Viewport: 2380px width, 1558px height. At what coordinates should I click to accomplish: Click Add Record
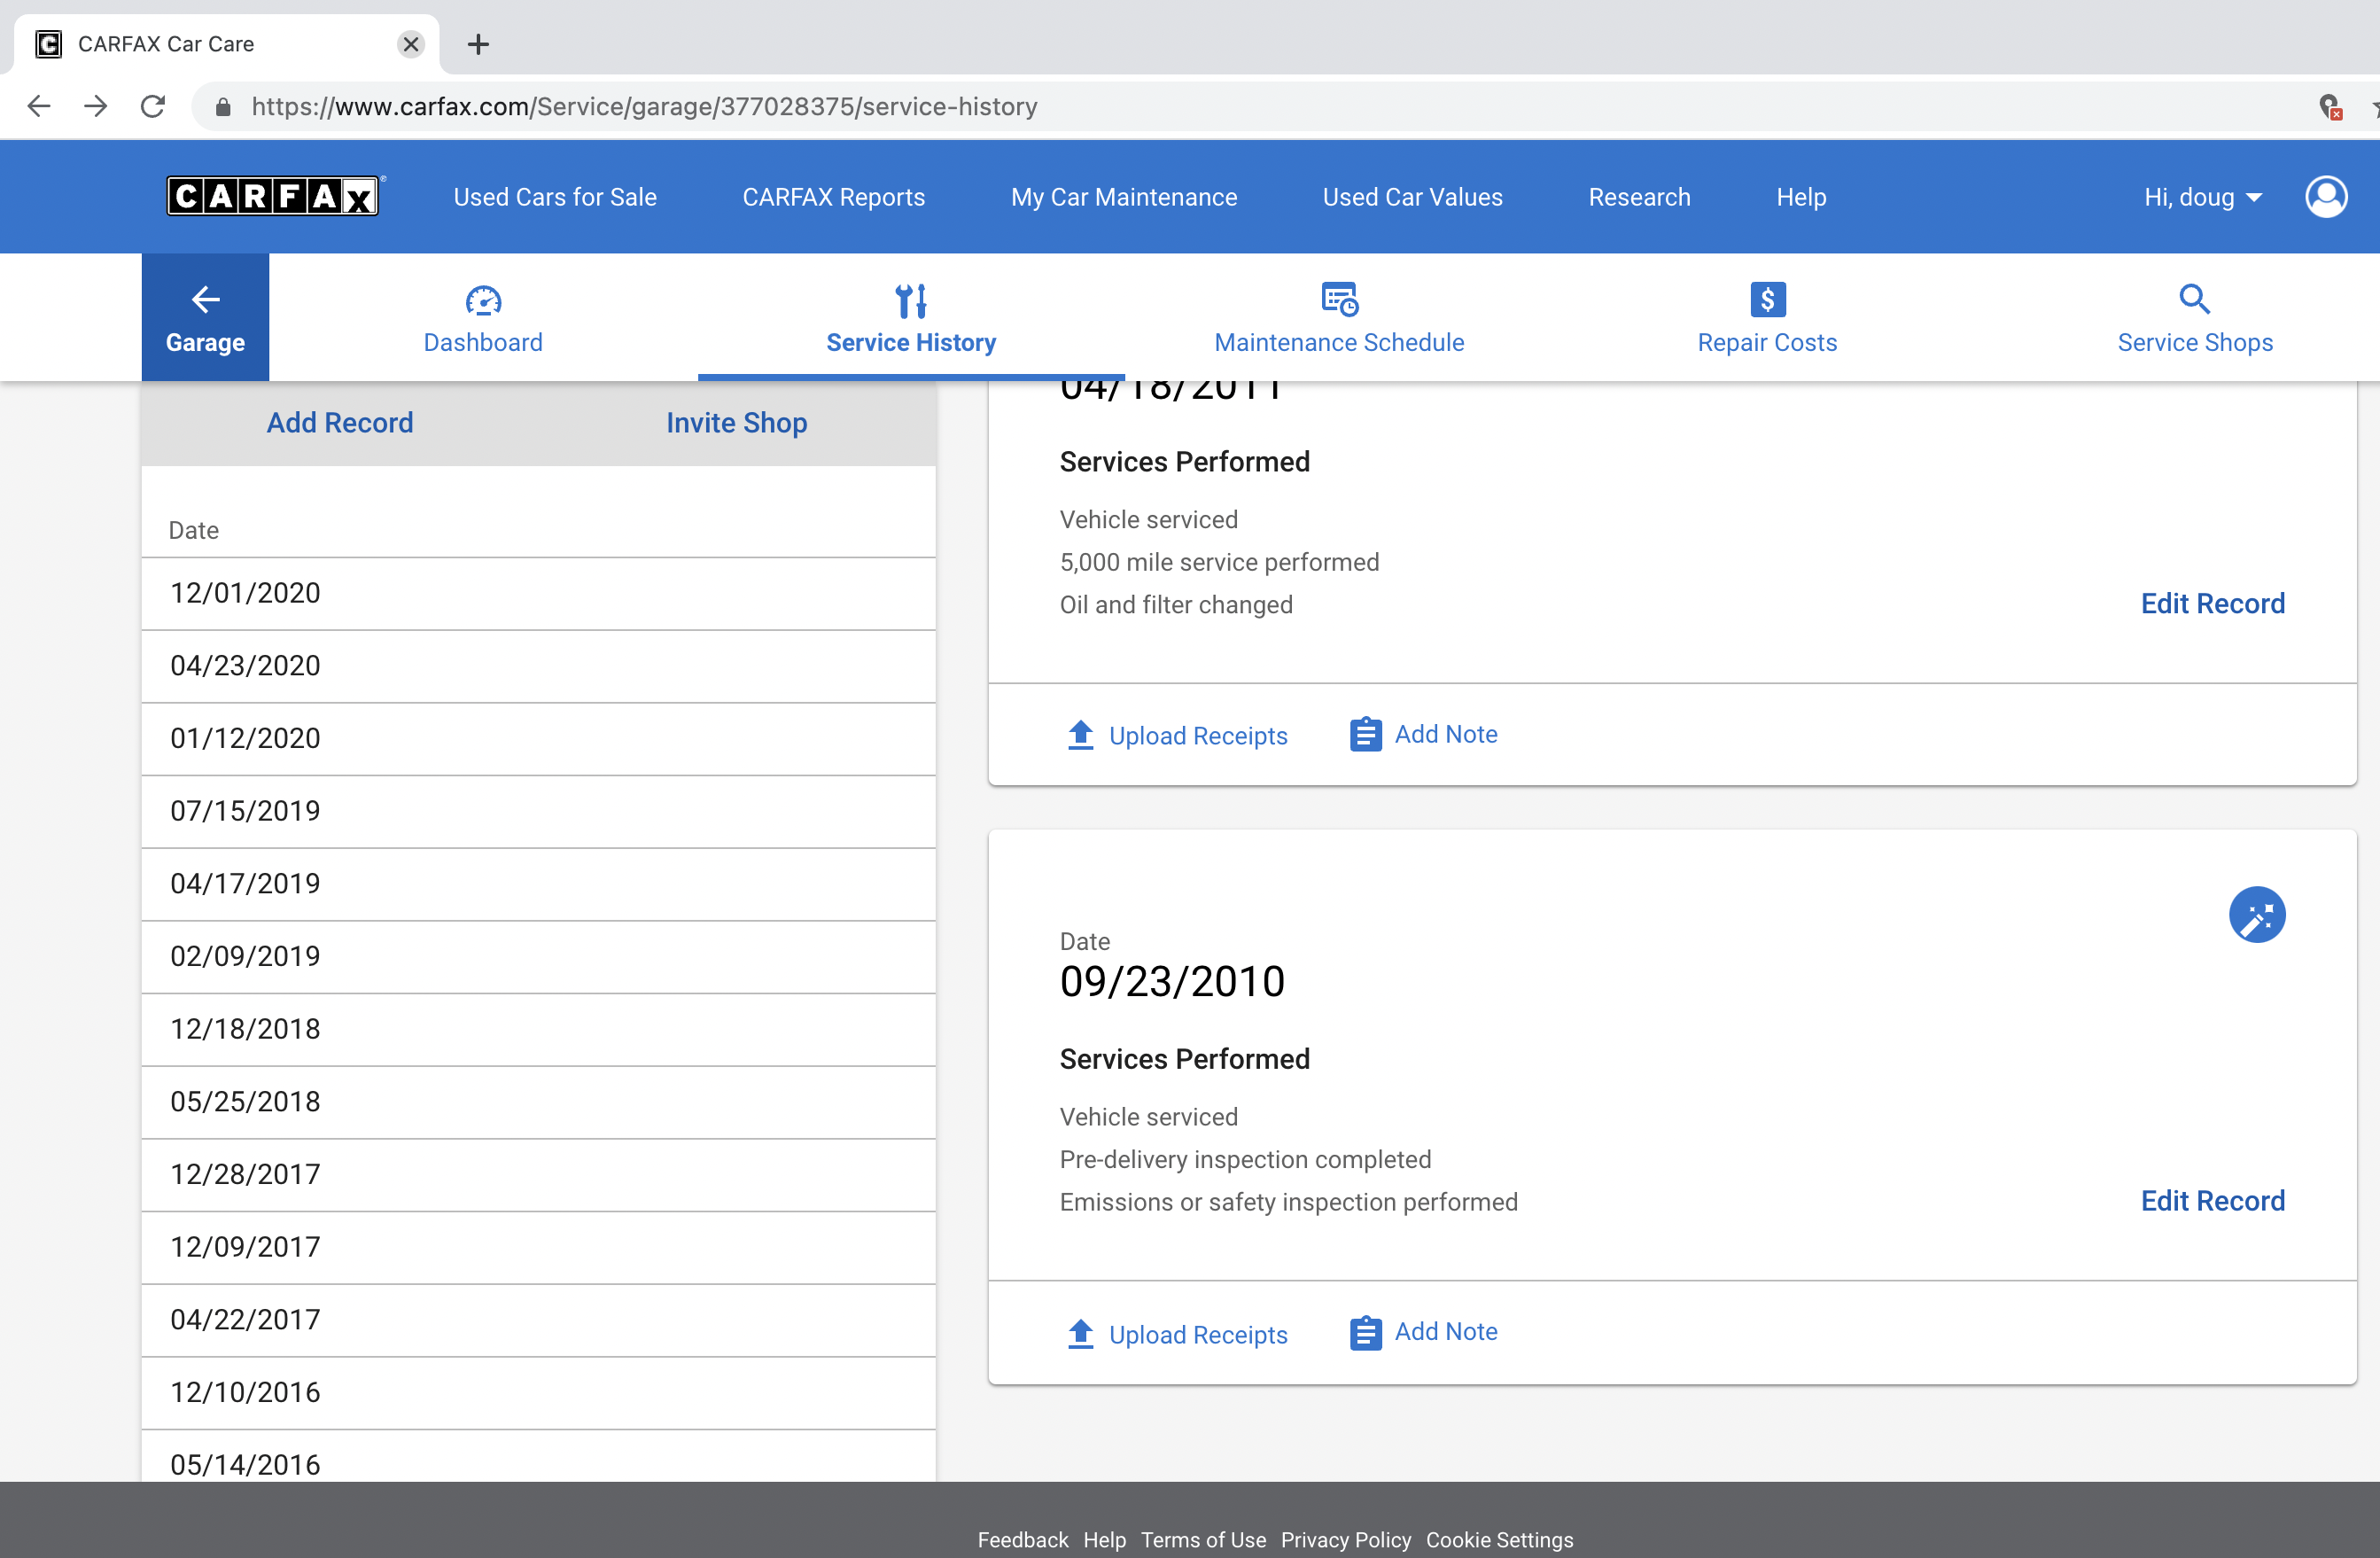click(340, 423)
